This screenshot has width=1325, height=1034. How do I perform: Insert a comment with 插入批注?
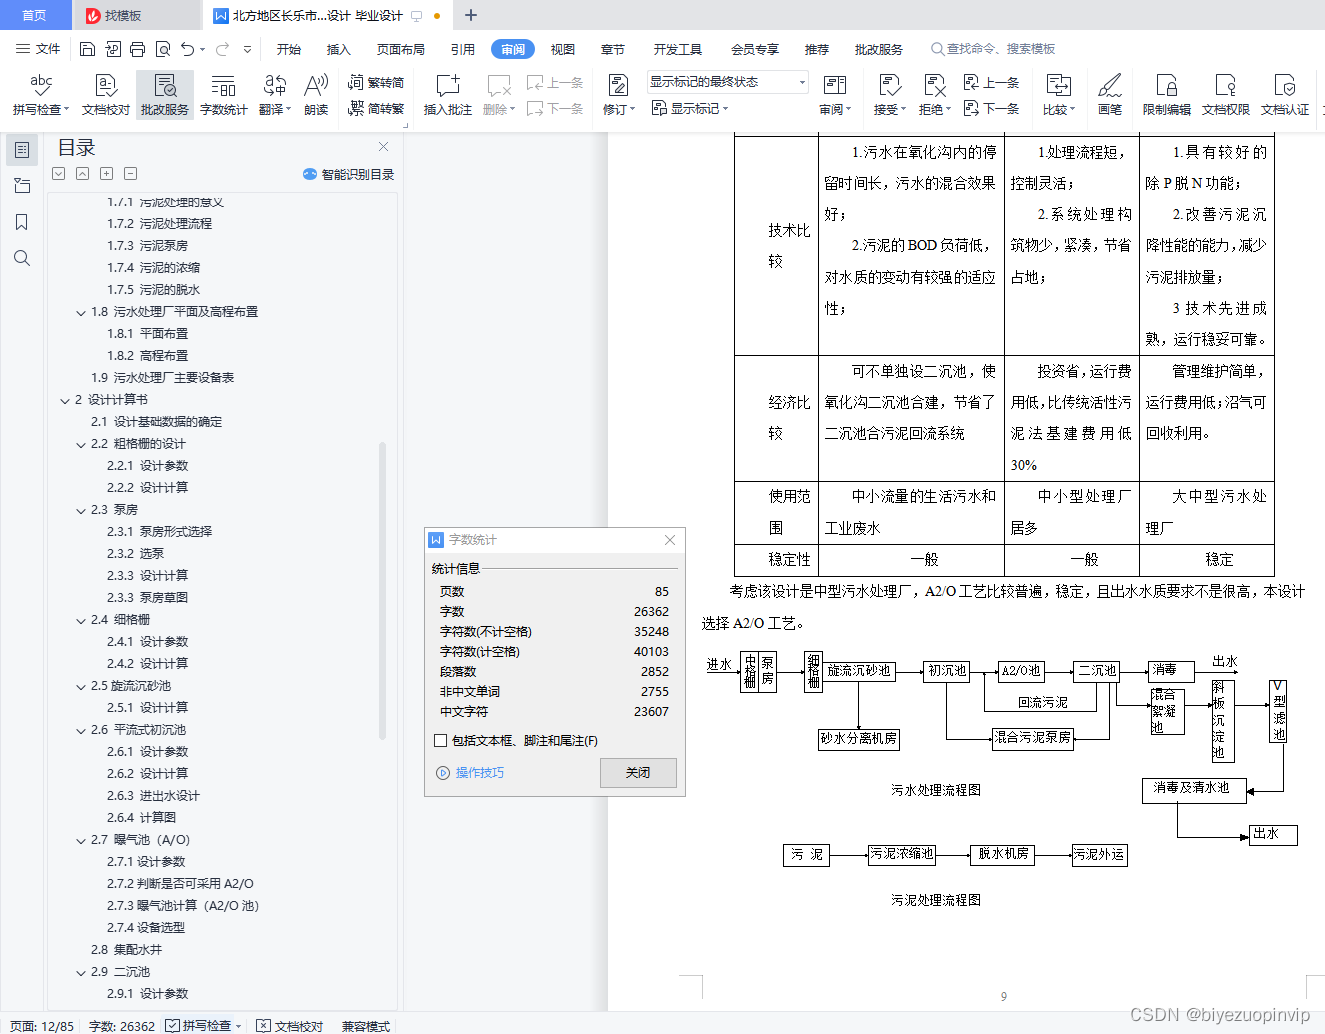click(x=448, y=95)
